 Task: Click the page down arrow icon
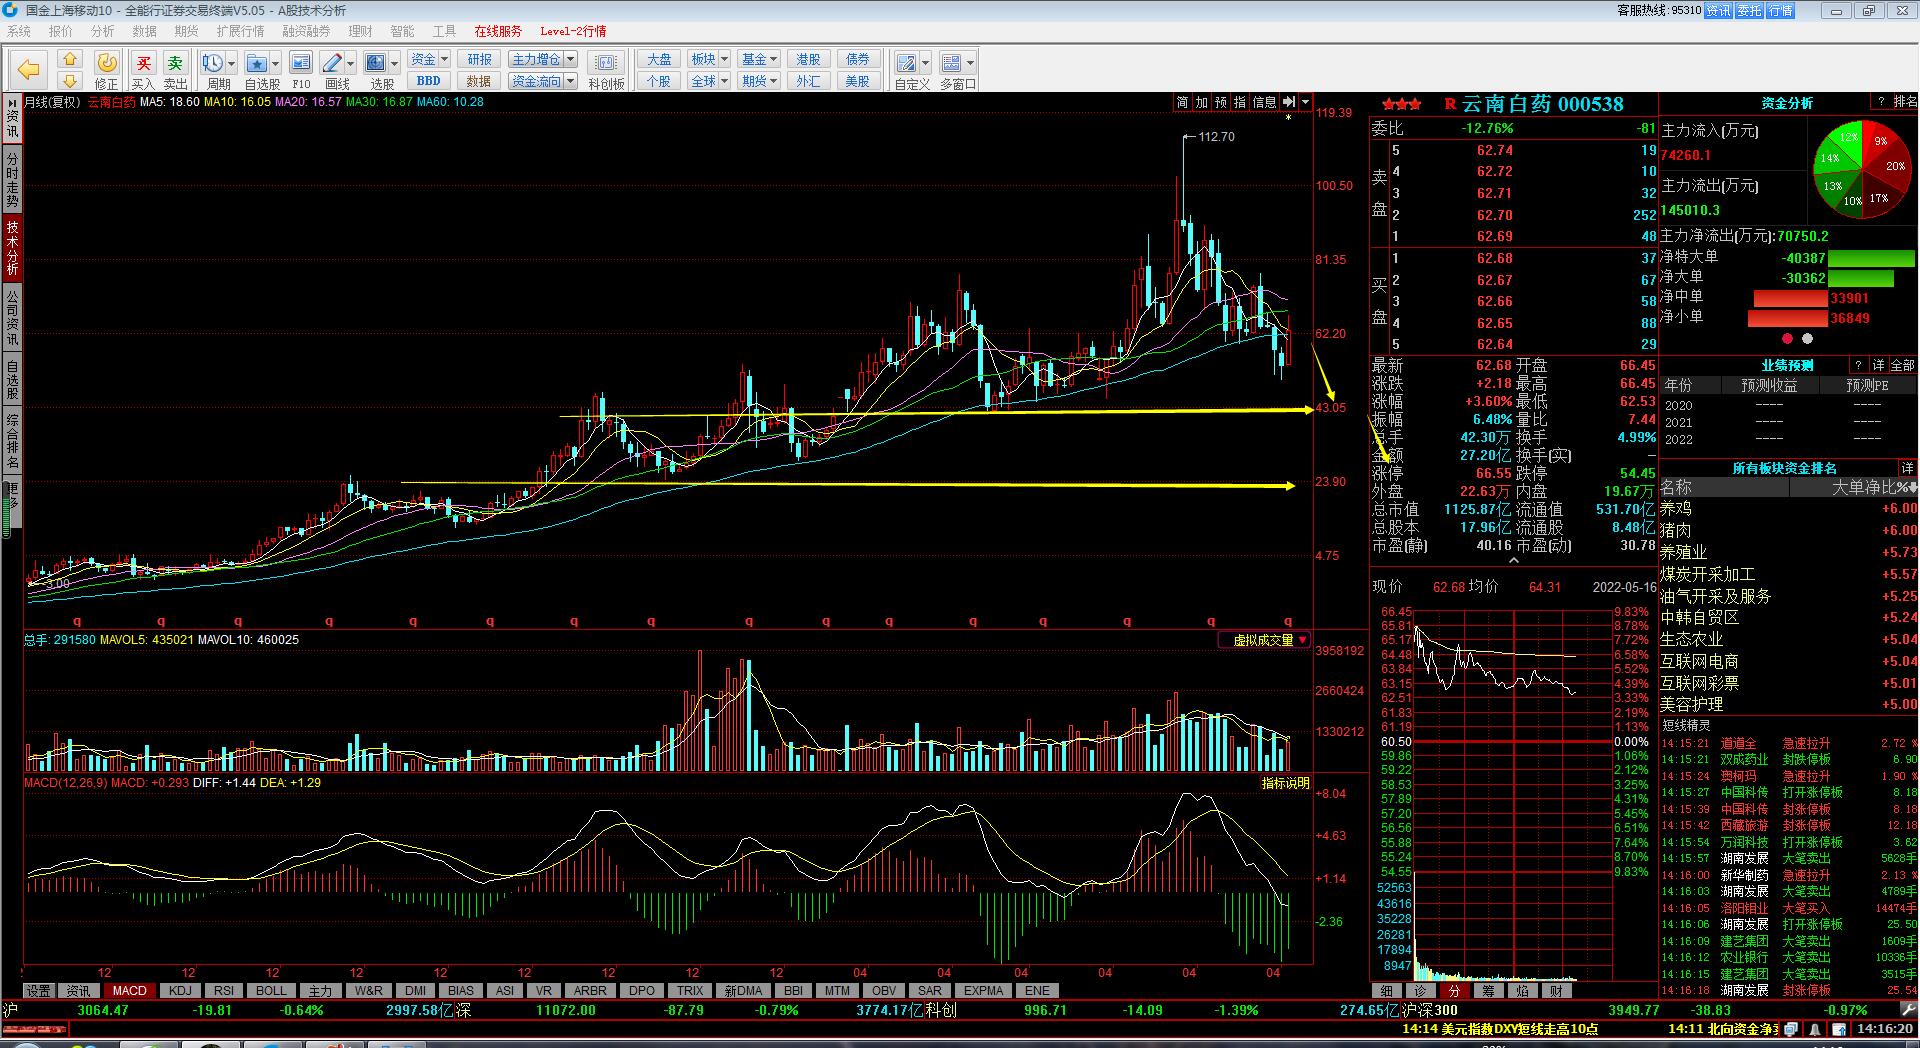pyautogui.click(x=69, y=80)
